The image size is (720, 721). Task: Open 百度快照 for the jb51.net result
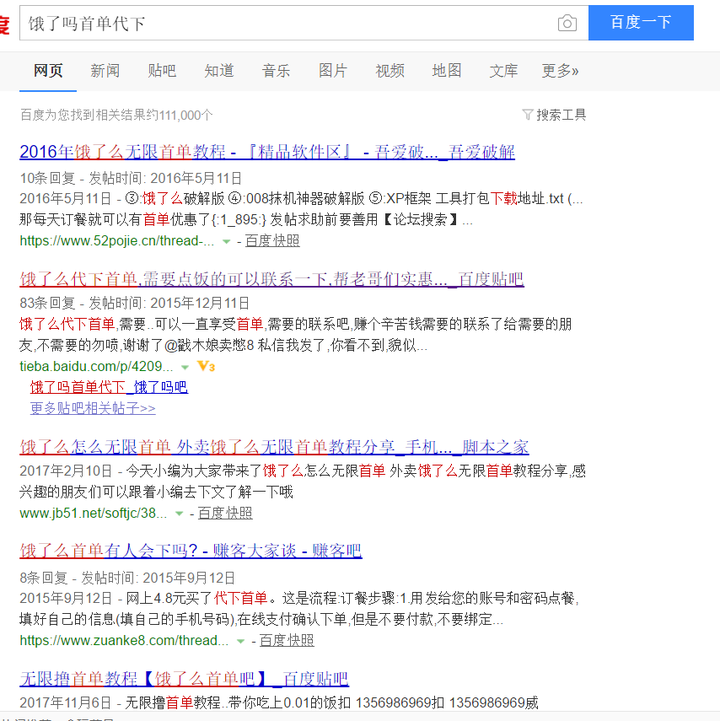[225, 513]
